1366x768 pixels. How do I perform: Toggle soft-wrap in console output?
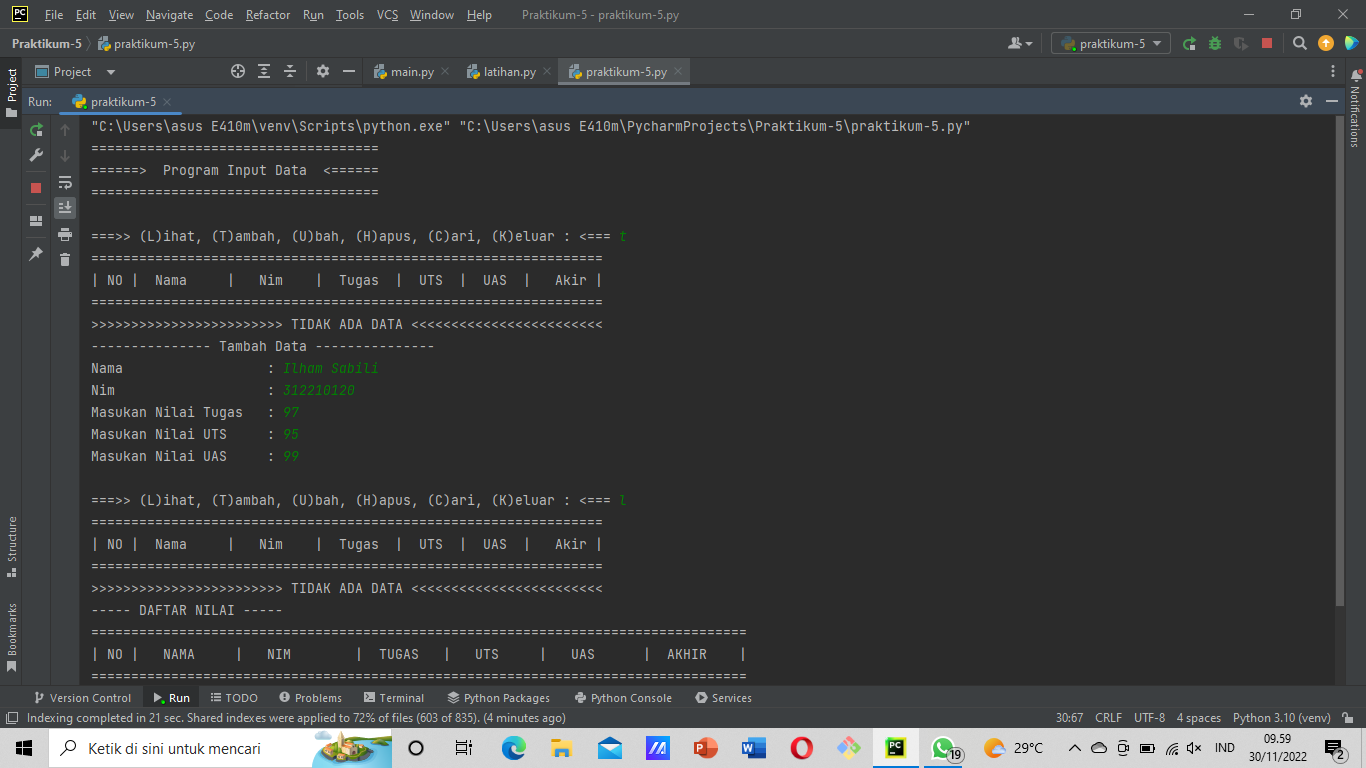pyautogui.click(x=65, y=182)
